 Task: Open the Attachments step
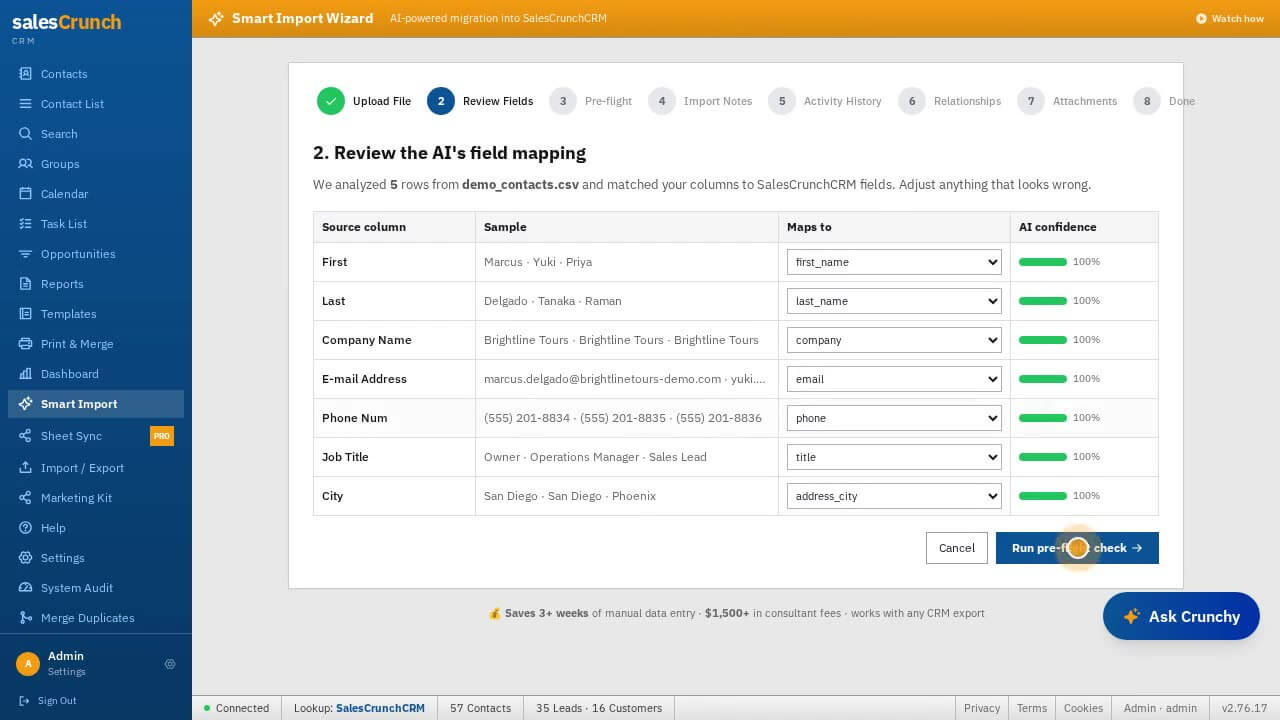[x=1067, y=101]
